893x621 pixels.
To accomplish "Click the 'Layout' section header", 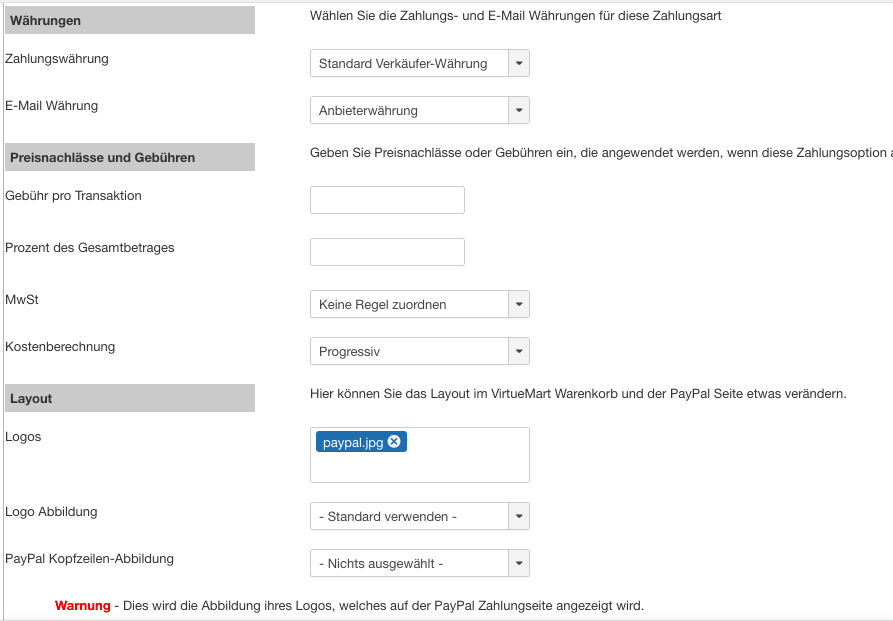I will pyautogui.click(x=31, y=398).
